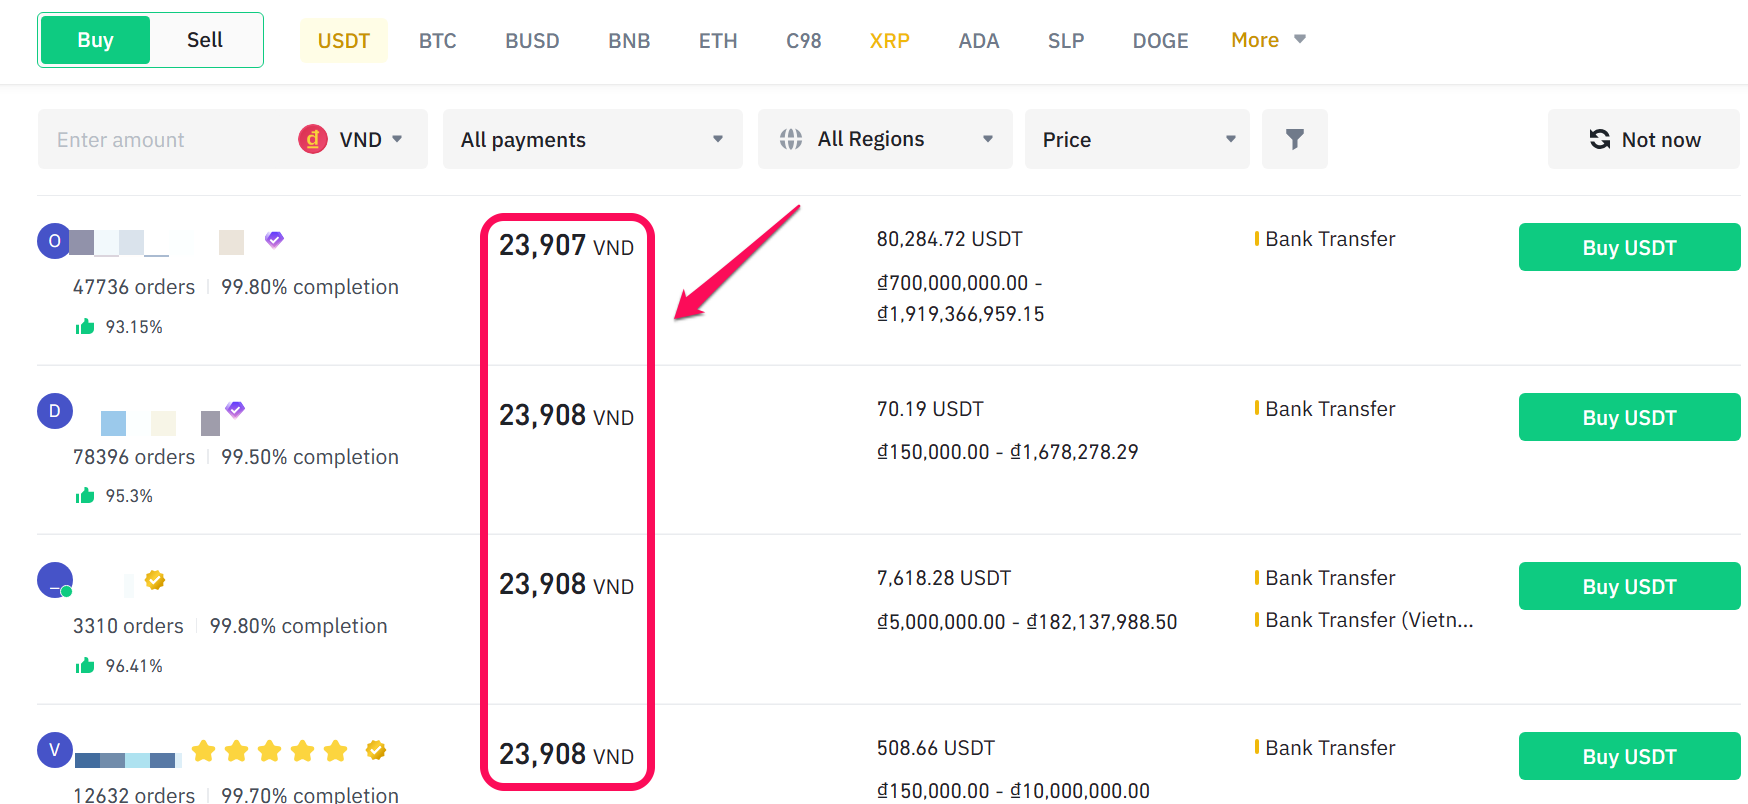Click the yellow verified badge of third merchant
Viewport: 1748px width, 804px height.
tap(155, 580)
